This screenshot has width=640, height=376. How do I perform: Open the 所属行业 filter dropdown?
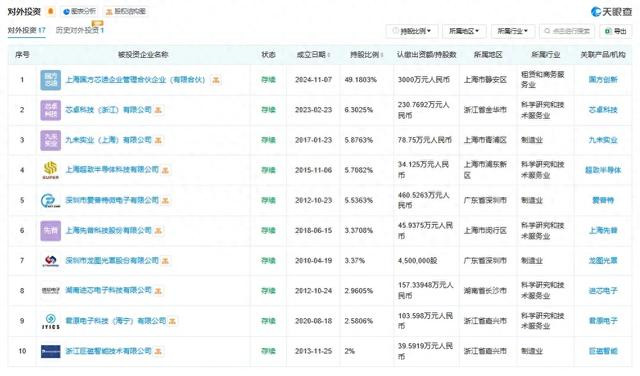[513, 31]
